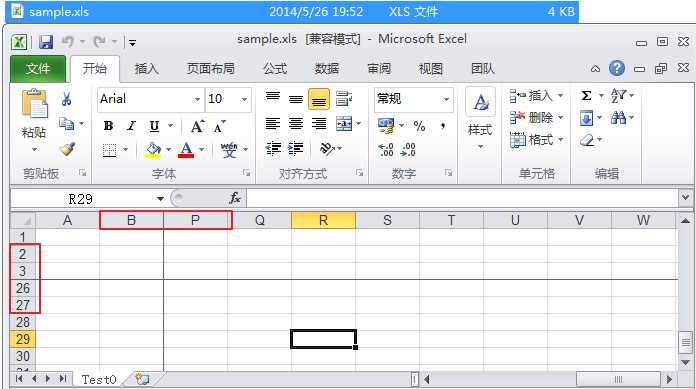Click Find and Select binoculars icon
Image resolution: width=696 pixels, height=389 pixels.
pyautogui.click(x=618, y=118)
